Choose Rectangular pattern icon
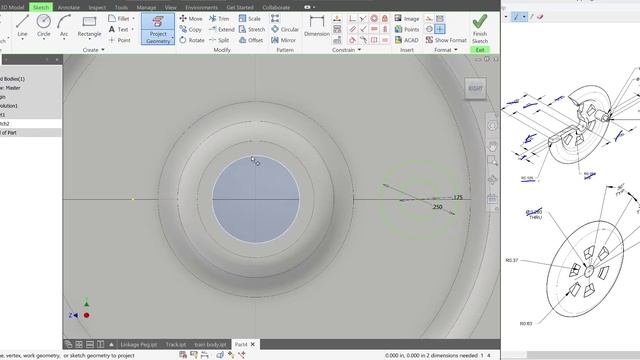The width and height of the screenshot is (640, 360). 275,19
